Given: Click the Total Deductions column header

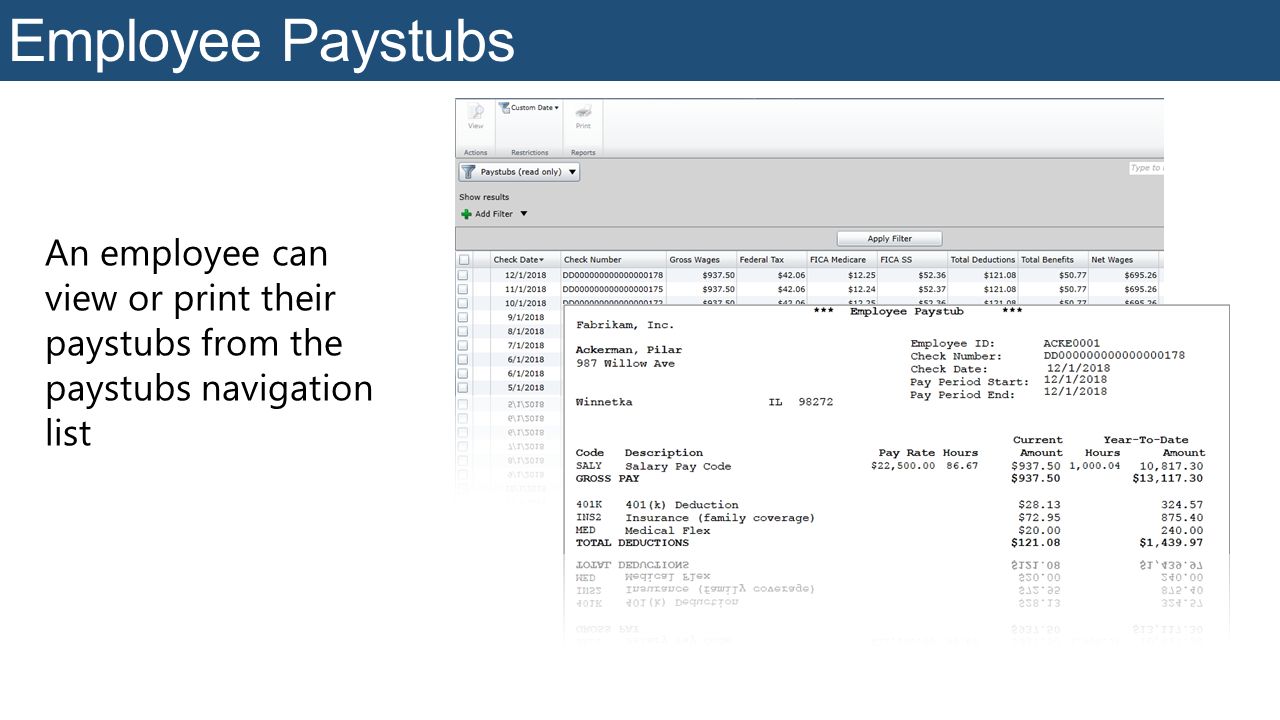Looking at the screenshot, I should (x=982, y=260).
